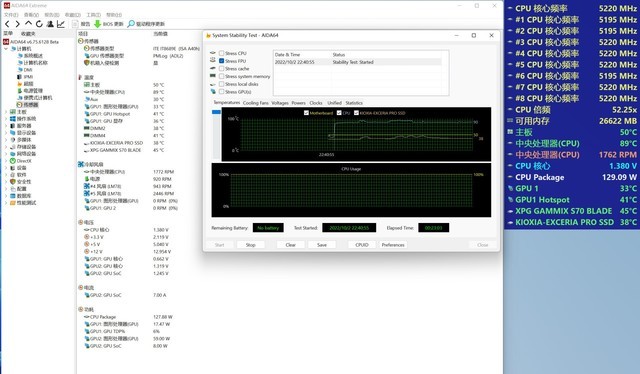Viewport: 640px width, 374px height.
Task: Click the blue graph page selector beside temperature chart
Action: click(x=216, y=112)
